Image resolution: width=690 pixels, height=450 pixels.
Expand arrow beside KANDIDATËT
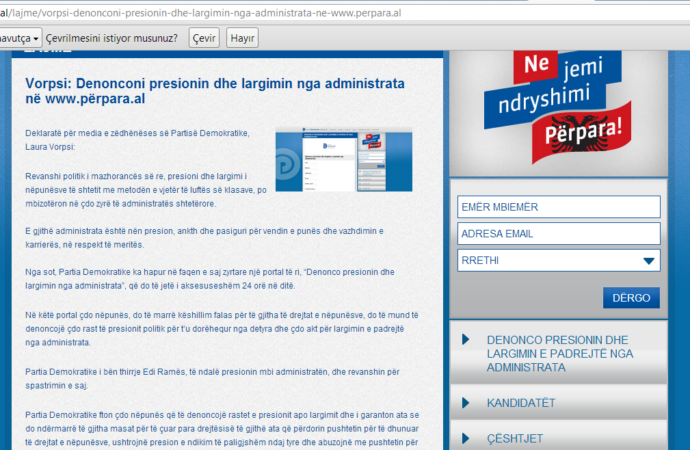[466, 402]
